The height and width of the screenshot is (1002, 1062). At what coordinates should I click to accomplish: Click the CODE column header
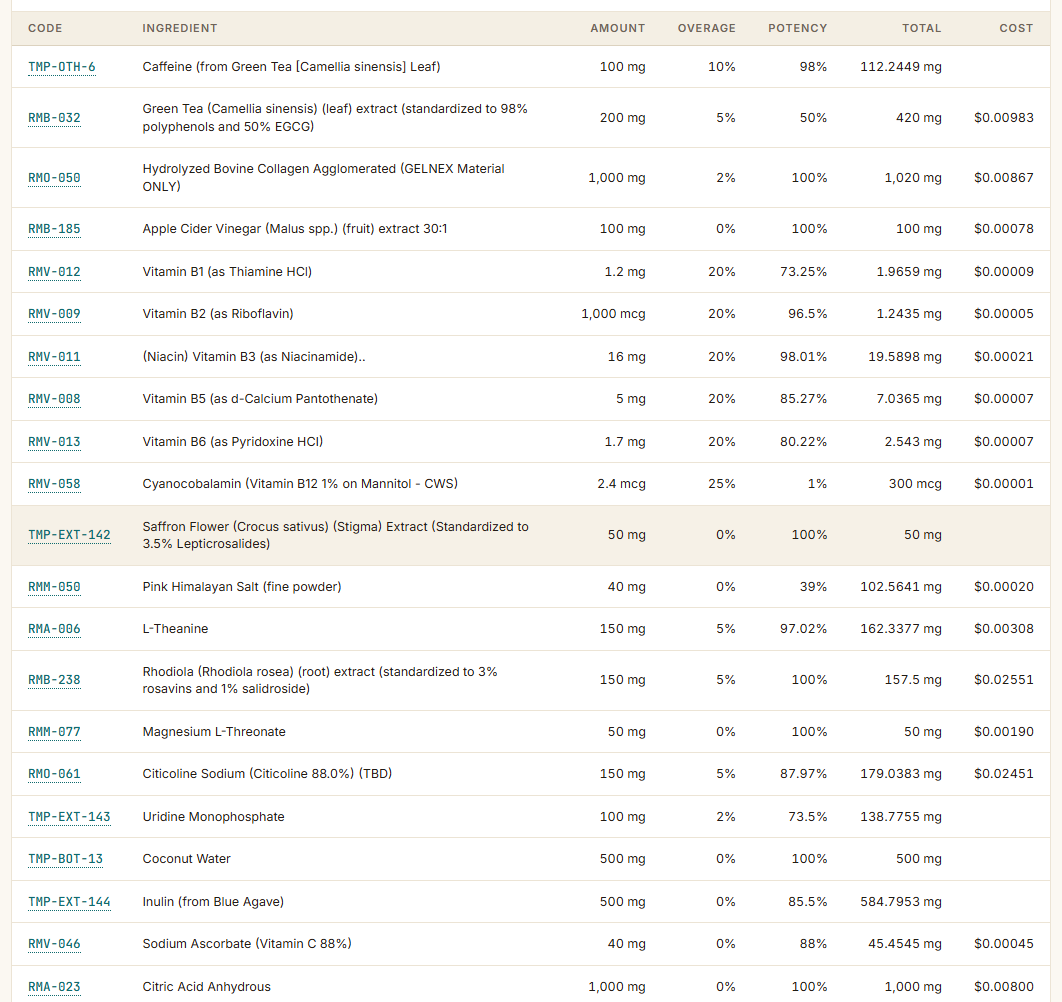click(45, 28)
